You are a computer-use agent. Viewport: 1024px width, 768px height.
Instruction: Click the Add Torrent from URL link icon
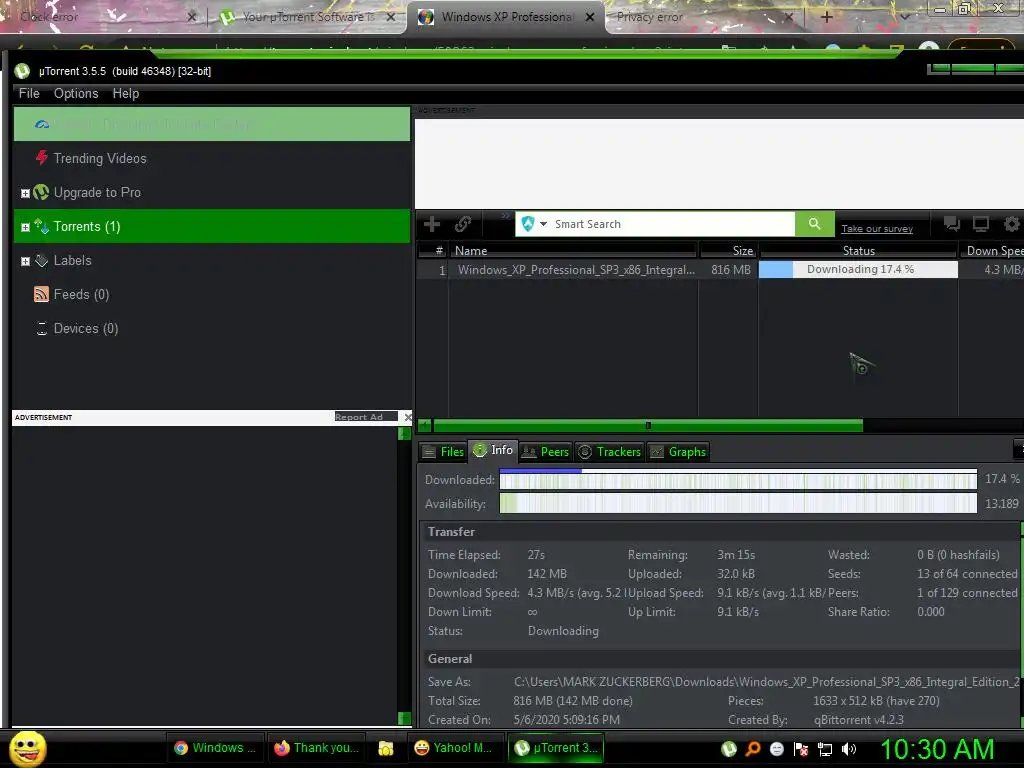463,224
